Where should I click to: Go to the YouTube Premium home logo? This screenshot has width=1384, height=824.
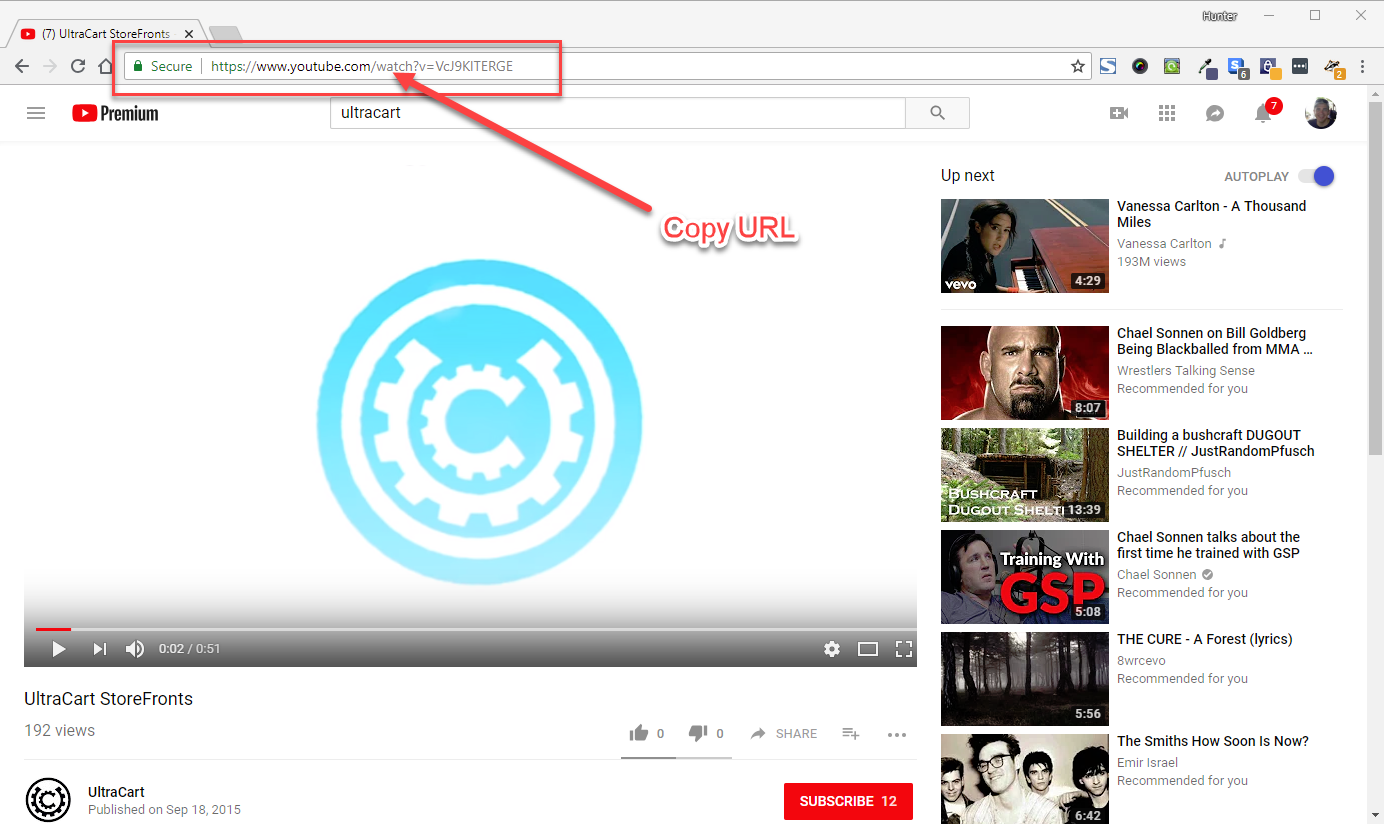coord(115,113)
